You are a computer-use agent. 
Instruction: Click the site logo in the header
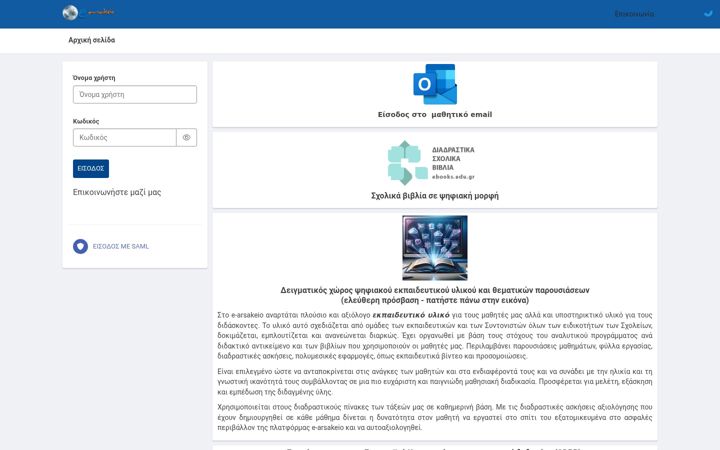click(88, 12)
